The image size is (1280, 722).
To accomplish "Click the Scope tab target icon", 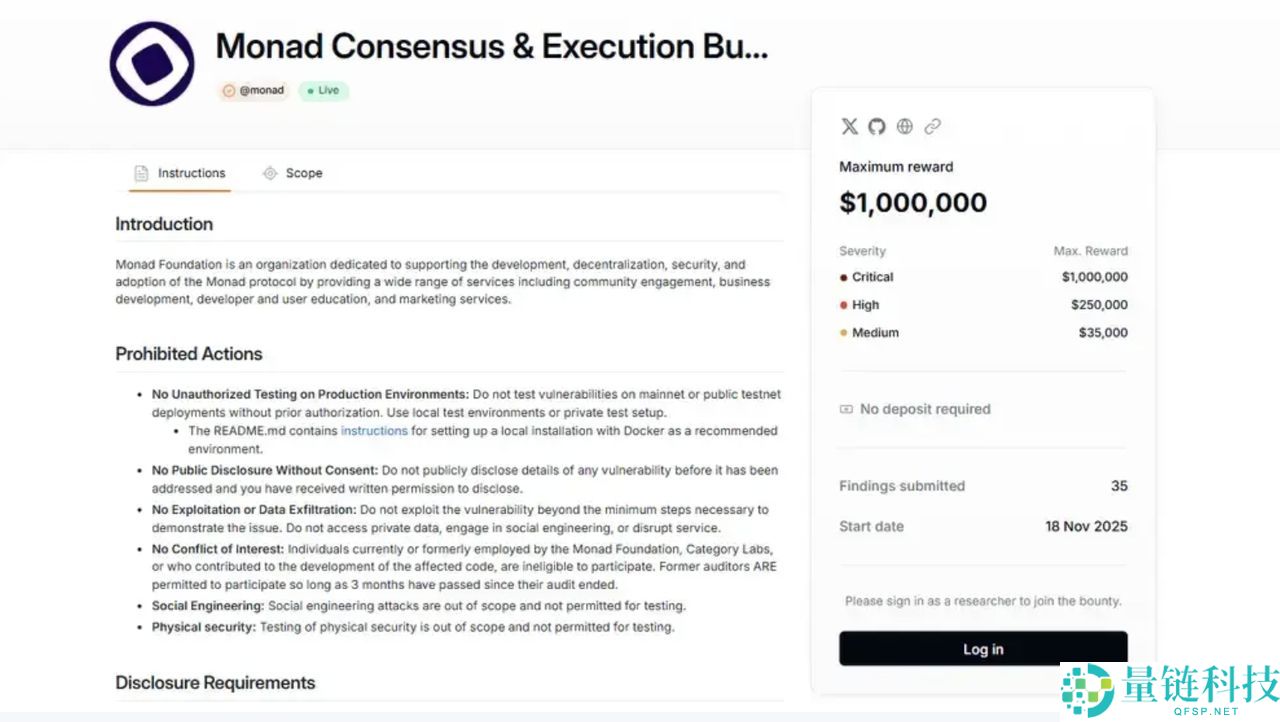I will point(269,173).
